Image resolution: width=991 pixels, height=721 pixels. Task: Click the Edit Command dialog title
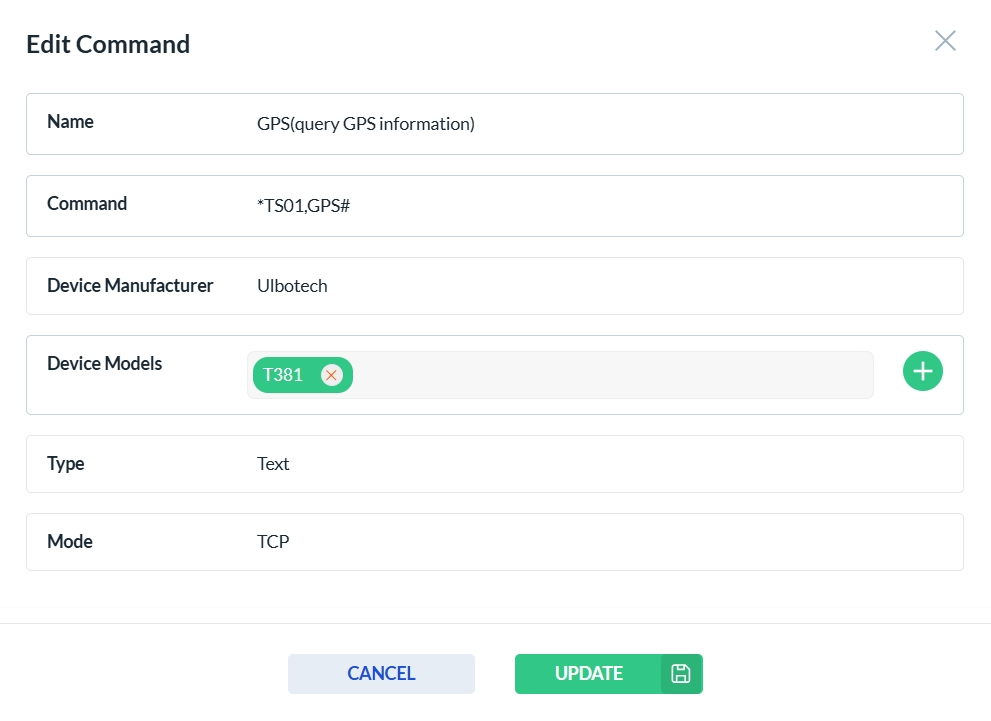tap(108, 44)
